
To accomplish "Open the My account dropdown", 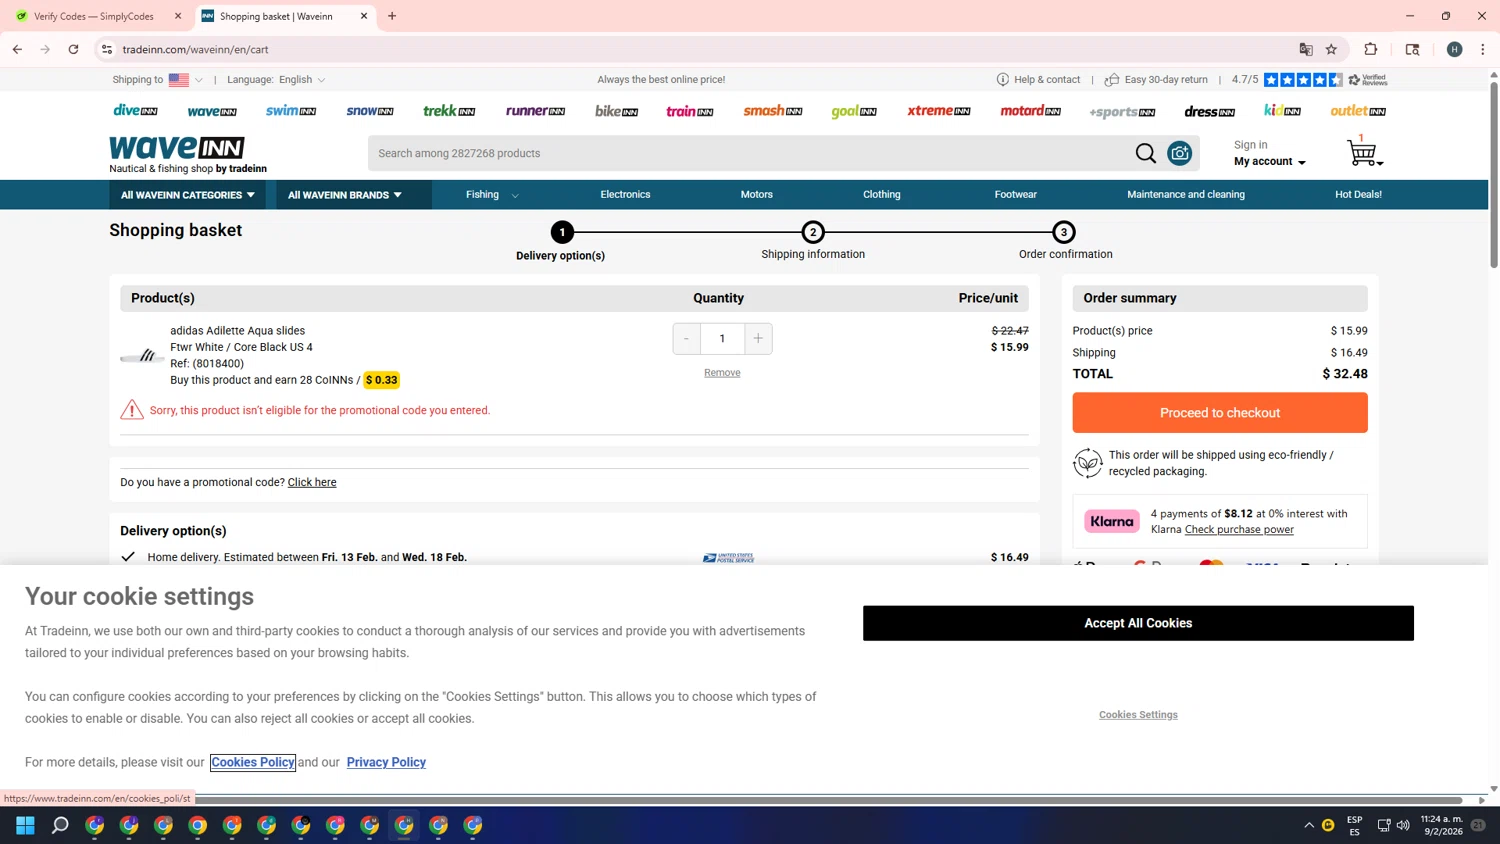I will (x=1269, y=161).
